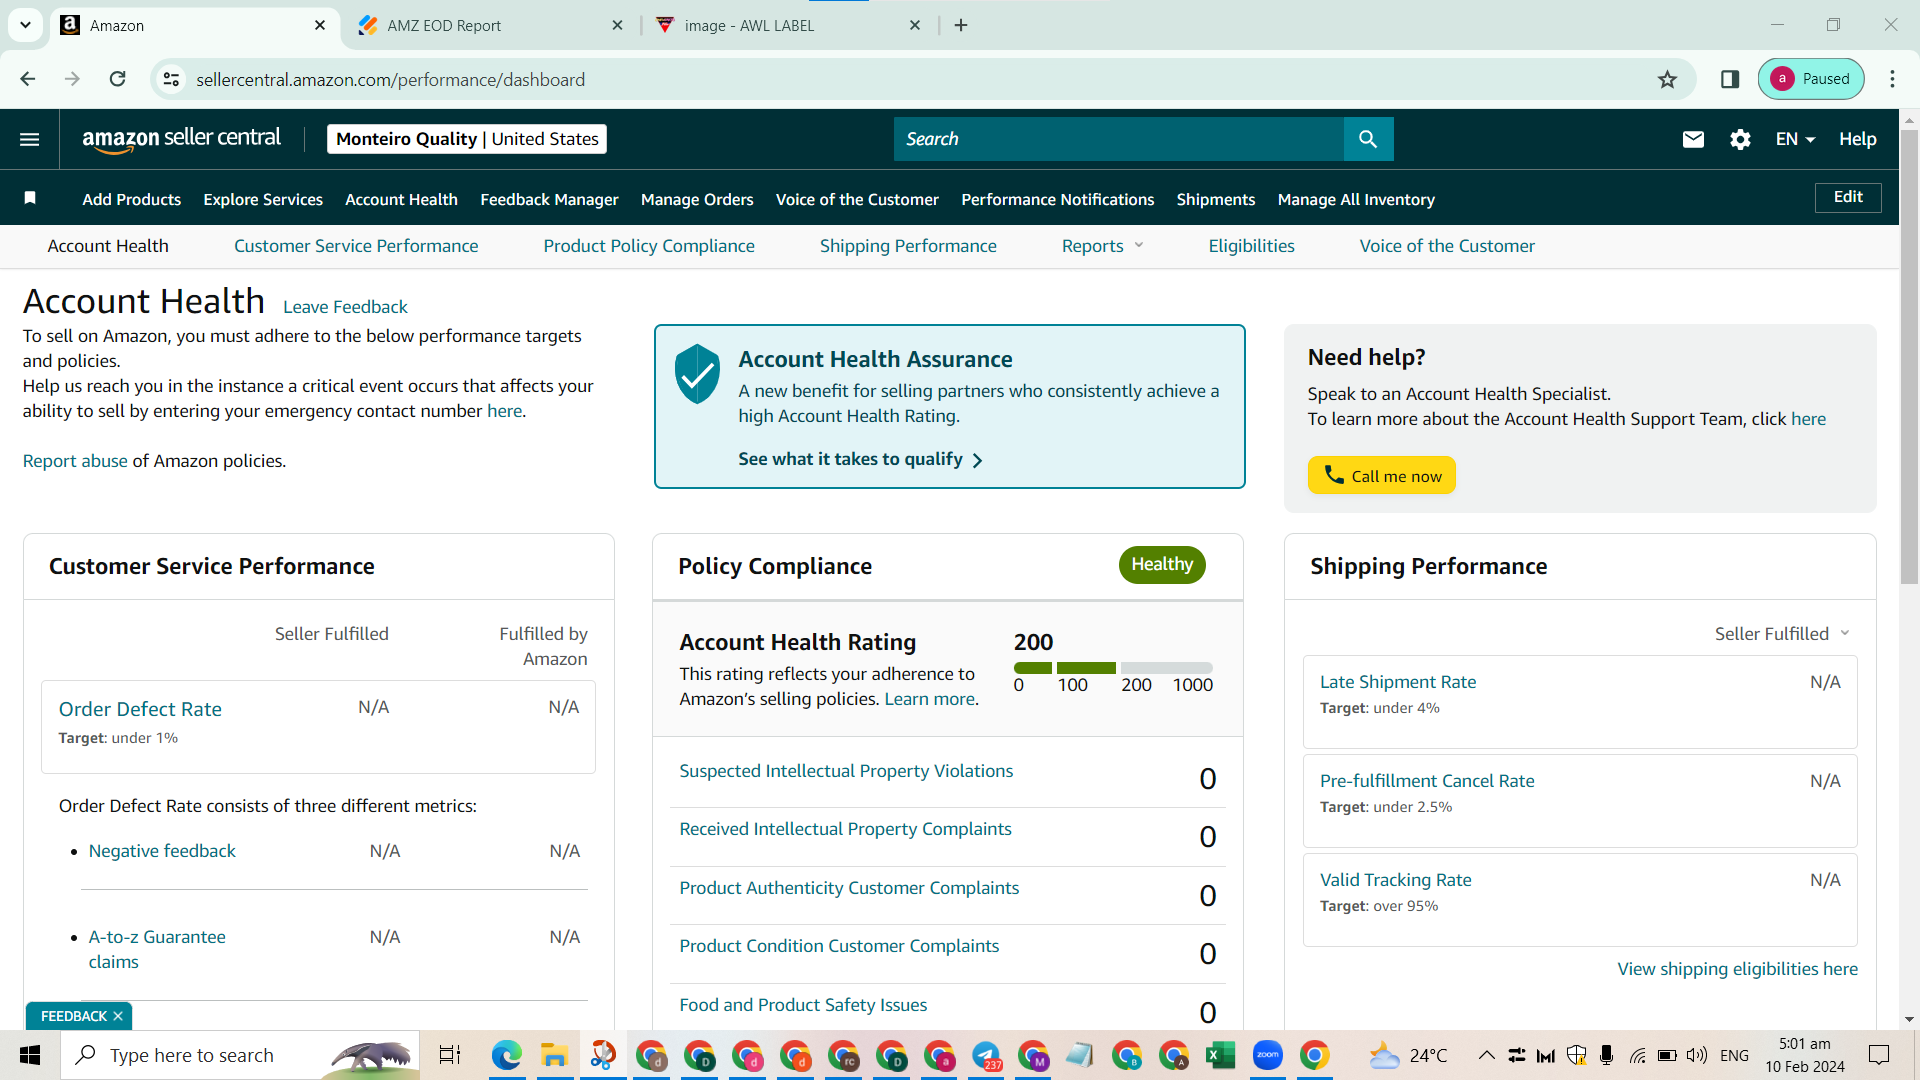Click Add Products in the favorites bar
Viewport: 1920px width, 1080px height.
click(x=131, y=199)
